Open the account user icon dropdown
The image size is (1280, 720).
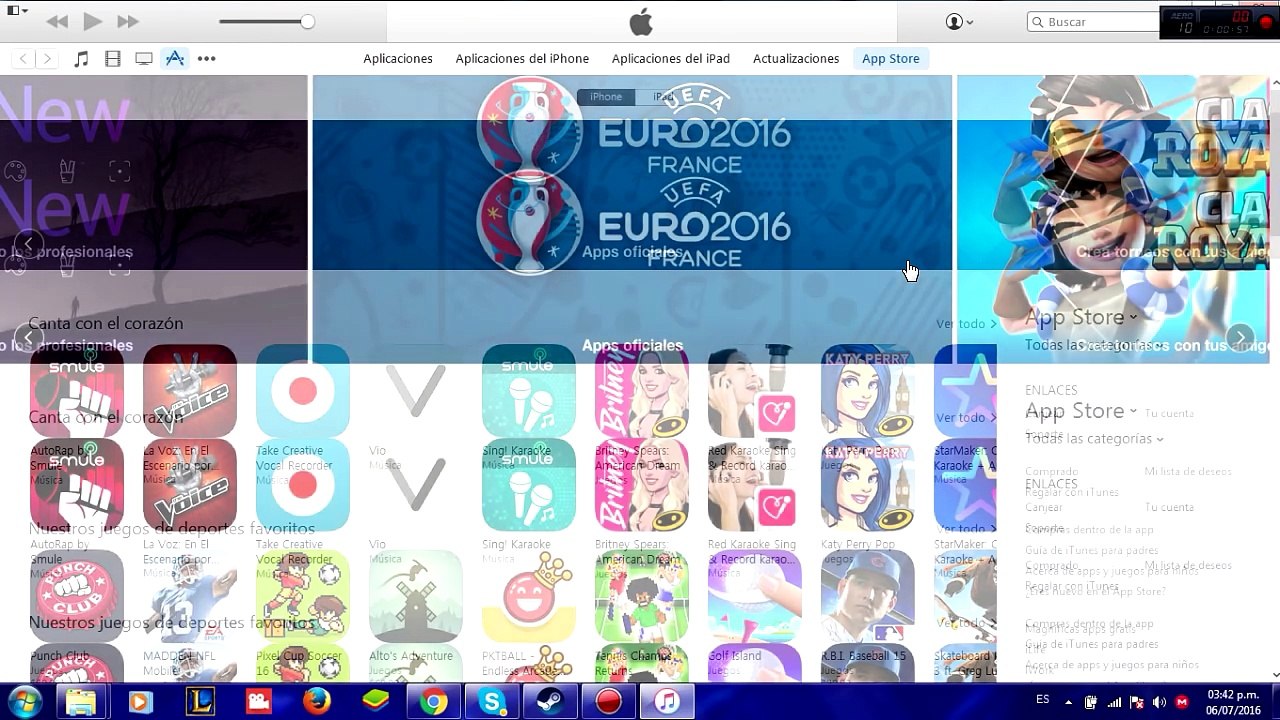click(x=959, y=22)
